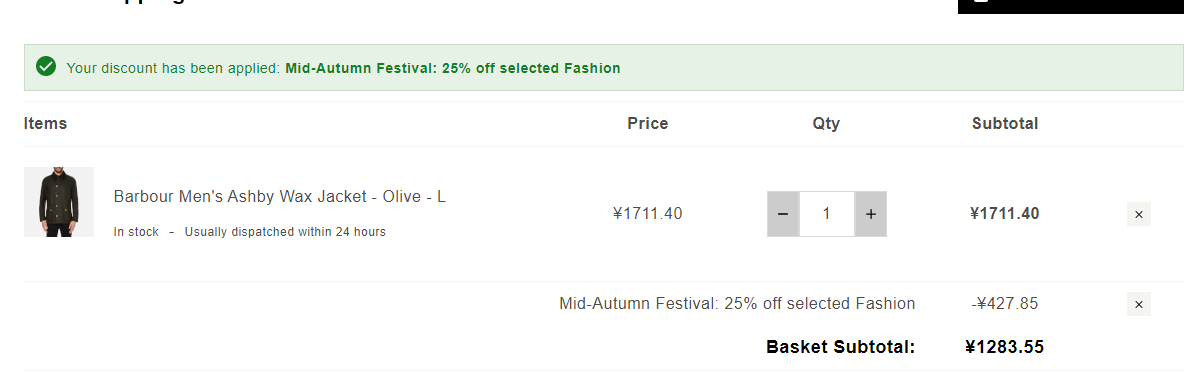
Task: Increase jacket quantity with plus button
Action: click(x=871, y=214)
